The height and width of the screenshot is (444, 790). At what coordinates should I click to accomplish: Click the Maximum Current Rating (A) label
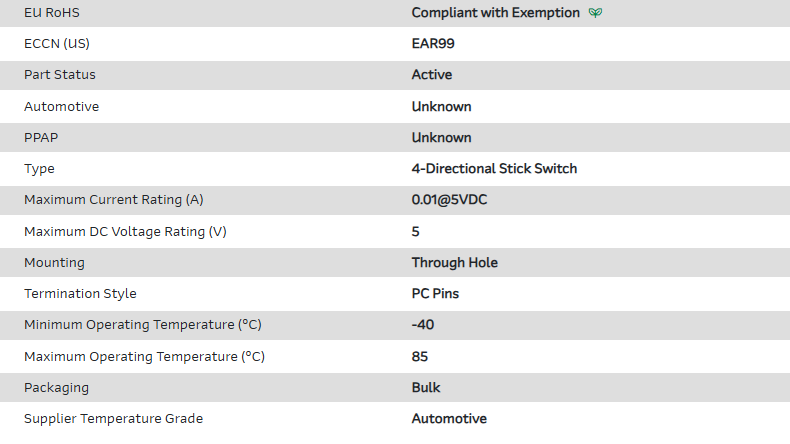113,200
